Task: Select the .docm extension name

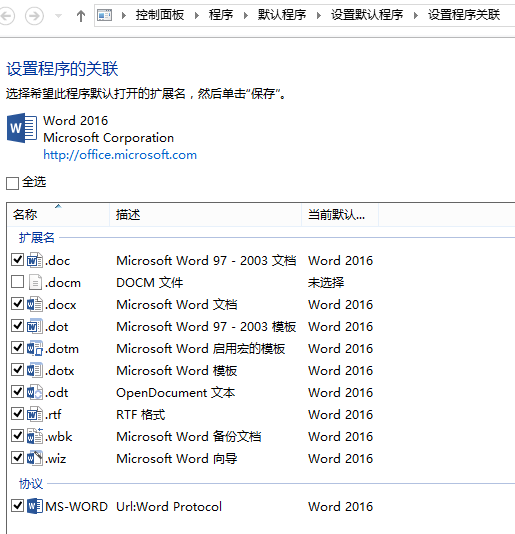Action: click(63, 283)
